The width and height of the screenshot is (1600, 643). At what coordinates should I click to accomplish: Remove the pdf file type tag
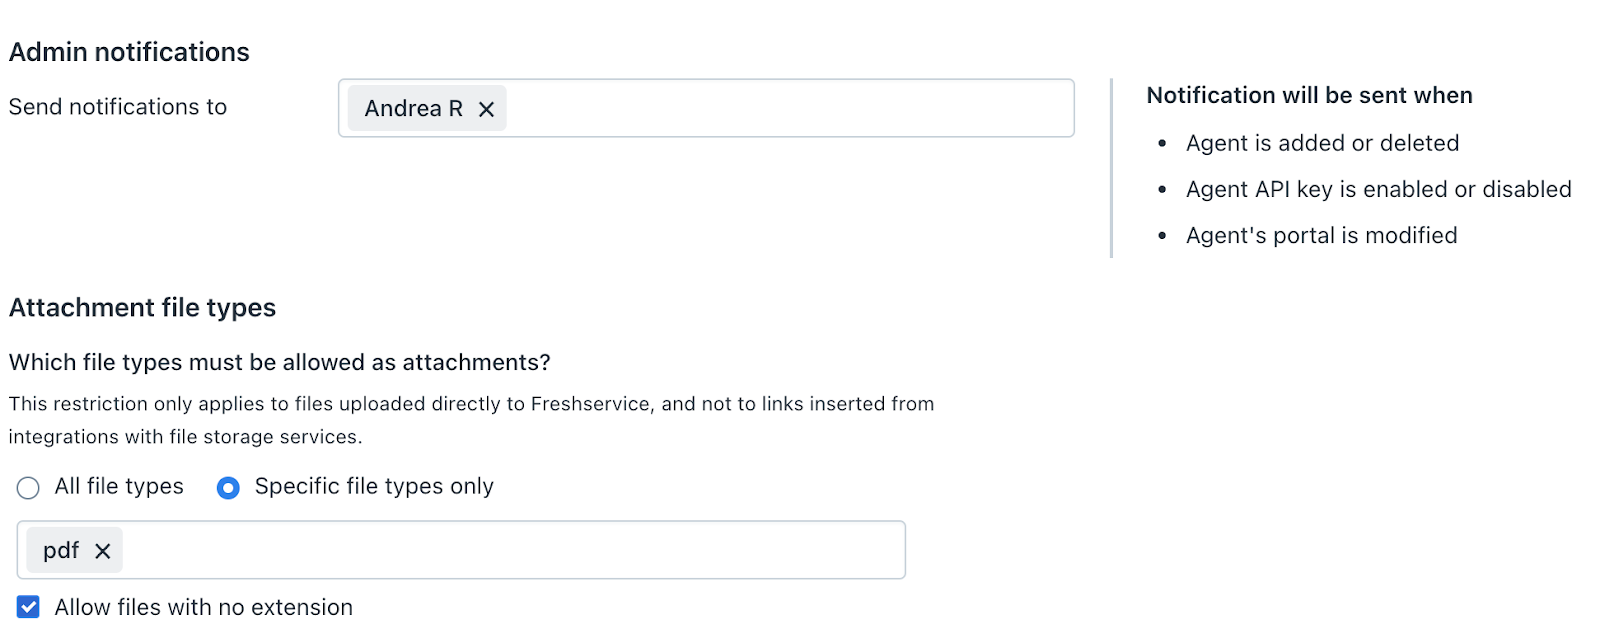pos(102,551)
